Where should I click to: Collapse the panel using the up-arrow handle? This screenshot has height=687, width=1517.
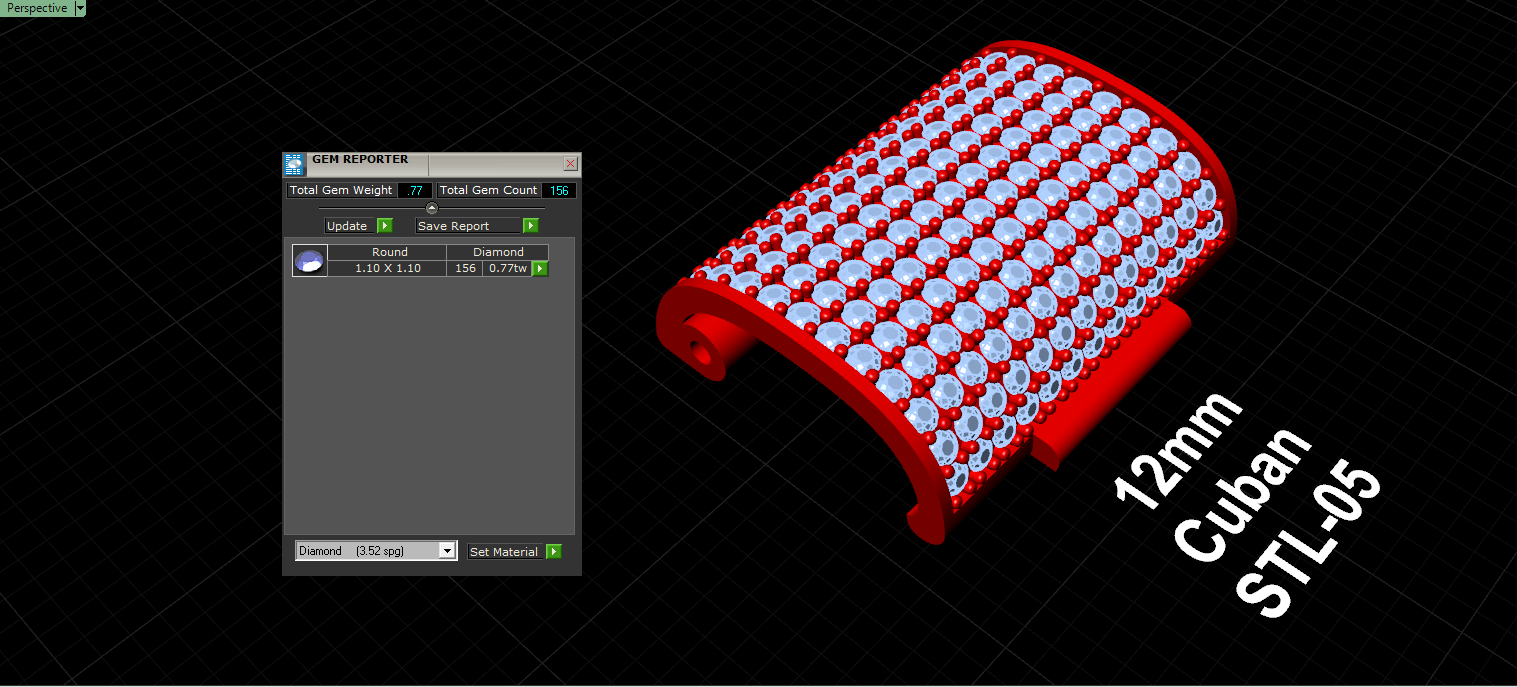point(432,208)
